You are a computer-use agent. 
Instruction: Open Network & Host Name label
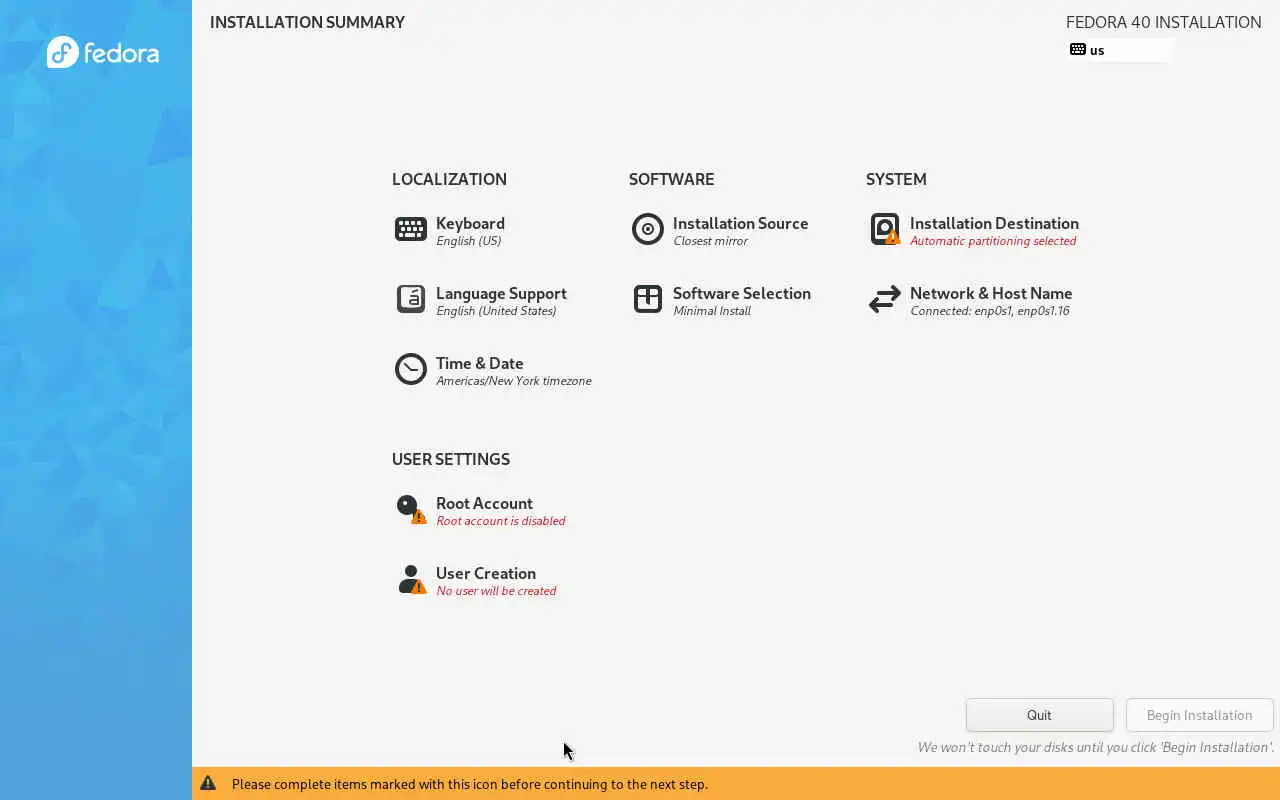991,293
